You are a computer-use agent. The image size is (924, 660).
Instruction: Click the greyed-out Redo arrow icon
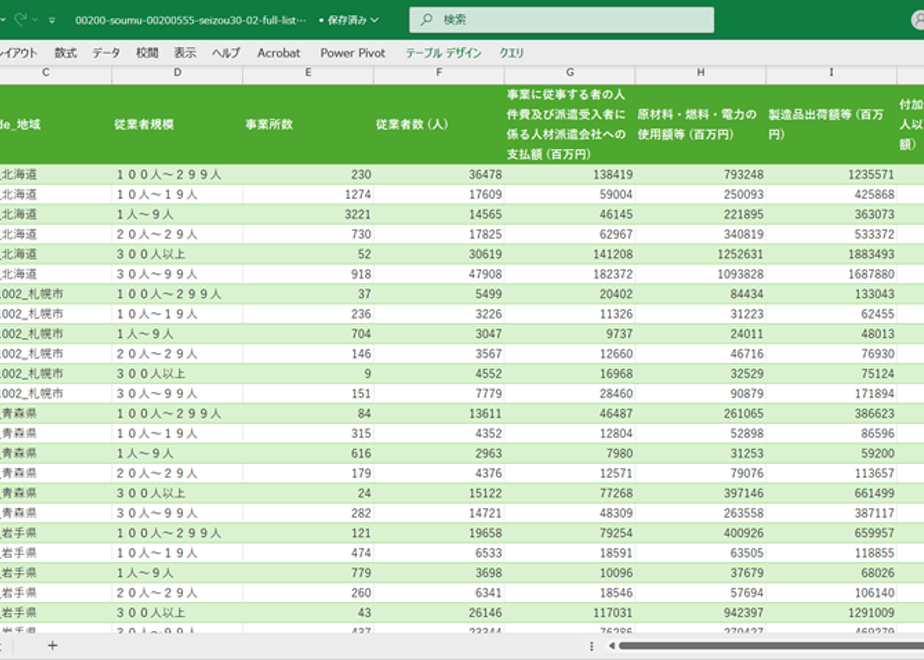(21, 20)
